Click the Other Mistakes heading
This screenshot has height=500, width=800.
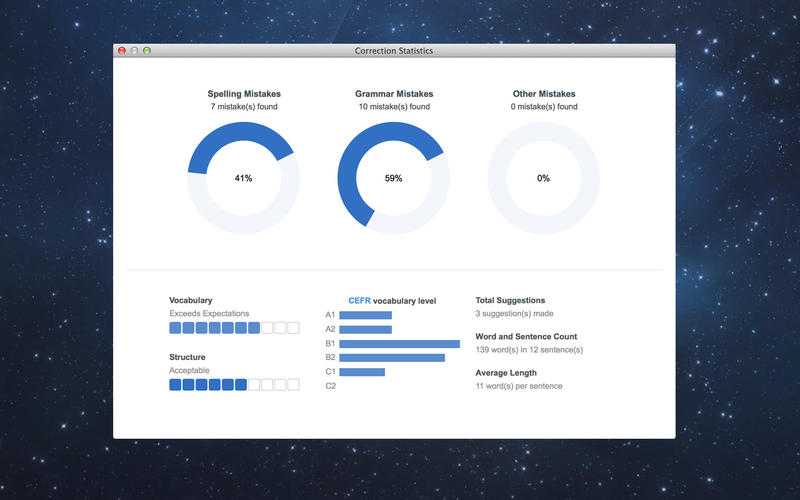click(544, 94)
